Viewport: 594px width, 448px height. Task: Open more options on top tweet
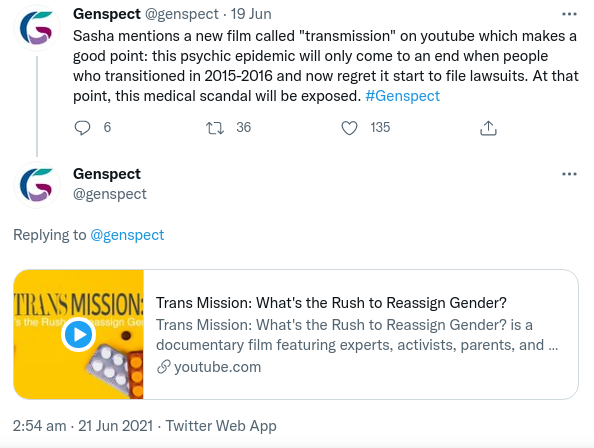pyautogui.click(x=569, y=14)
